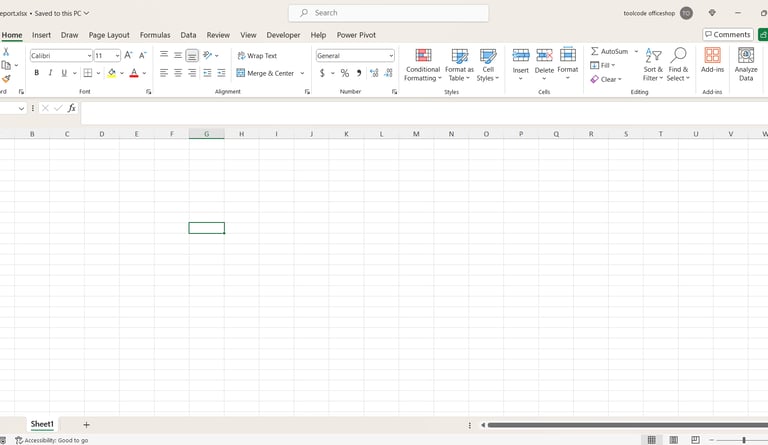Click Cut scissors icon
The width and height of the screenshot is (768, 445).
(x=6, y=52)
